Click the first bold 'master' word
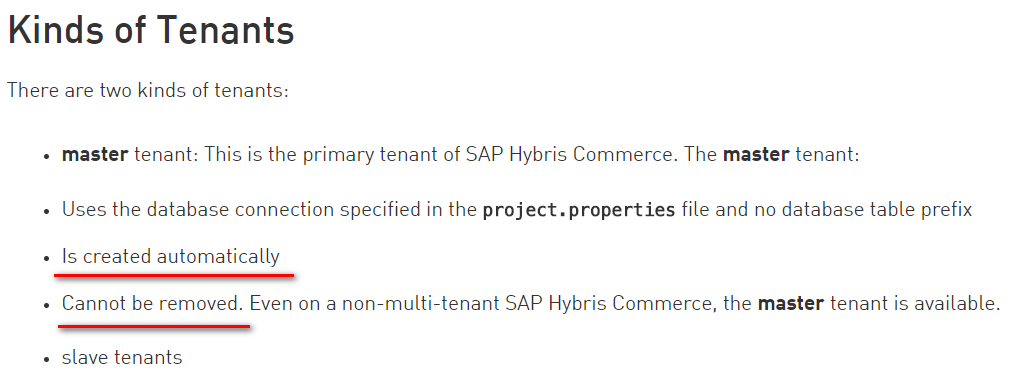Screen dimensions: 1033x373 pyautogui.click(x=95, y=155)
